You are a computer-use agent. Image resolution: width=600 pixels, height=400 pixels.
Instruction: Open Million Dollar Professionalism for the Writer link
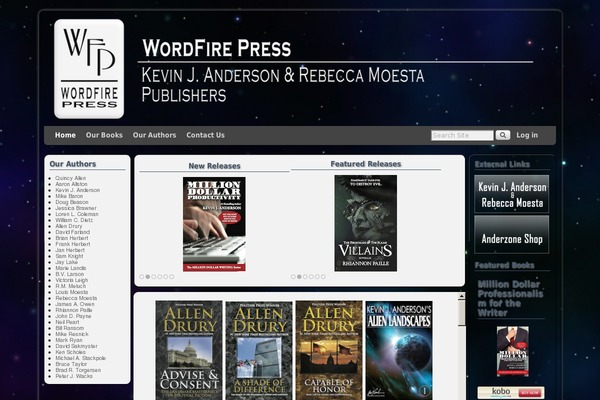(x=510, y=299)
